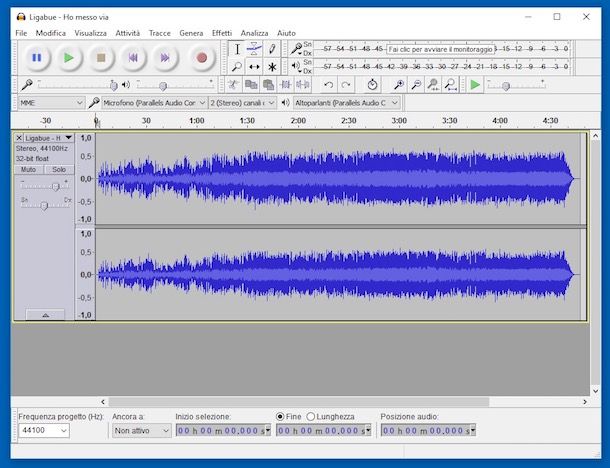
Task: Click the Pause transport button
Action: 37,58
